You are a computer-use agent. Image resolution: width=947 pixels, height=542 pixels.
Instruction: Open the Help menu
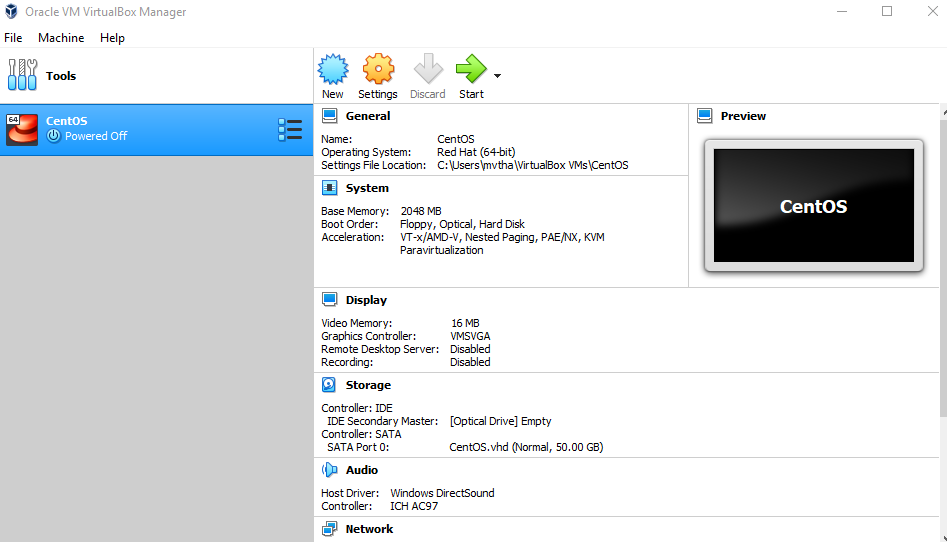point(112,37)
